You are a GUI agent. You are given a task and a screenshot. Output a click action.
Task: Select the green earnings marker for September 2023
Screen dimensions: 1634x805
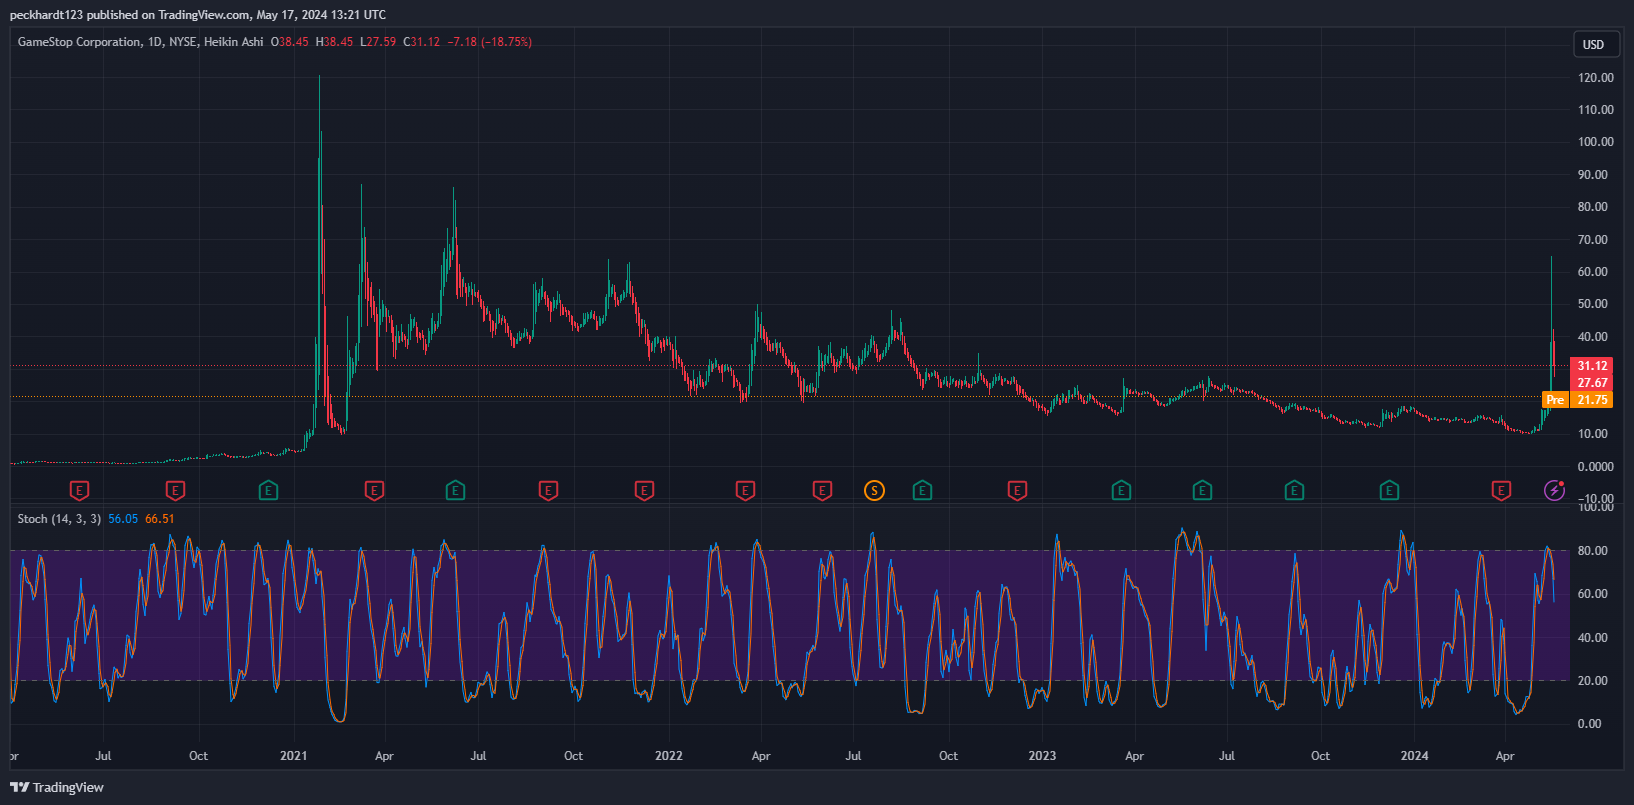pyautogui.click(x=1294, y=490)
